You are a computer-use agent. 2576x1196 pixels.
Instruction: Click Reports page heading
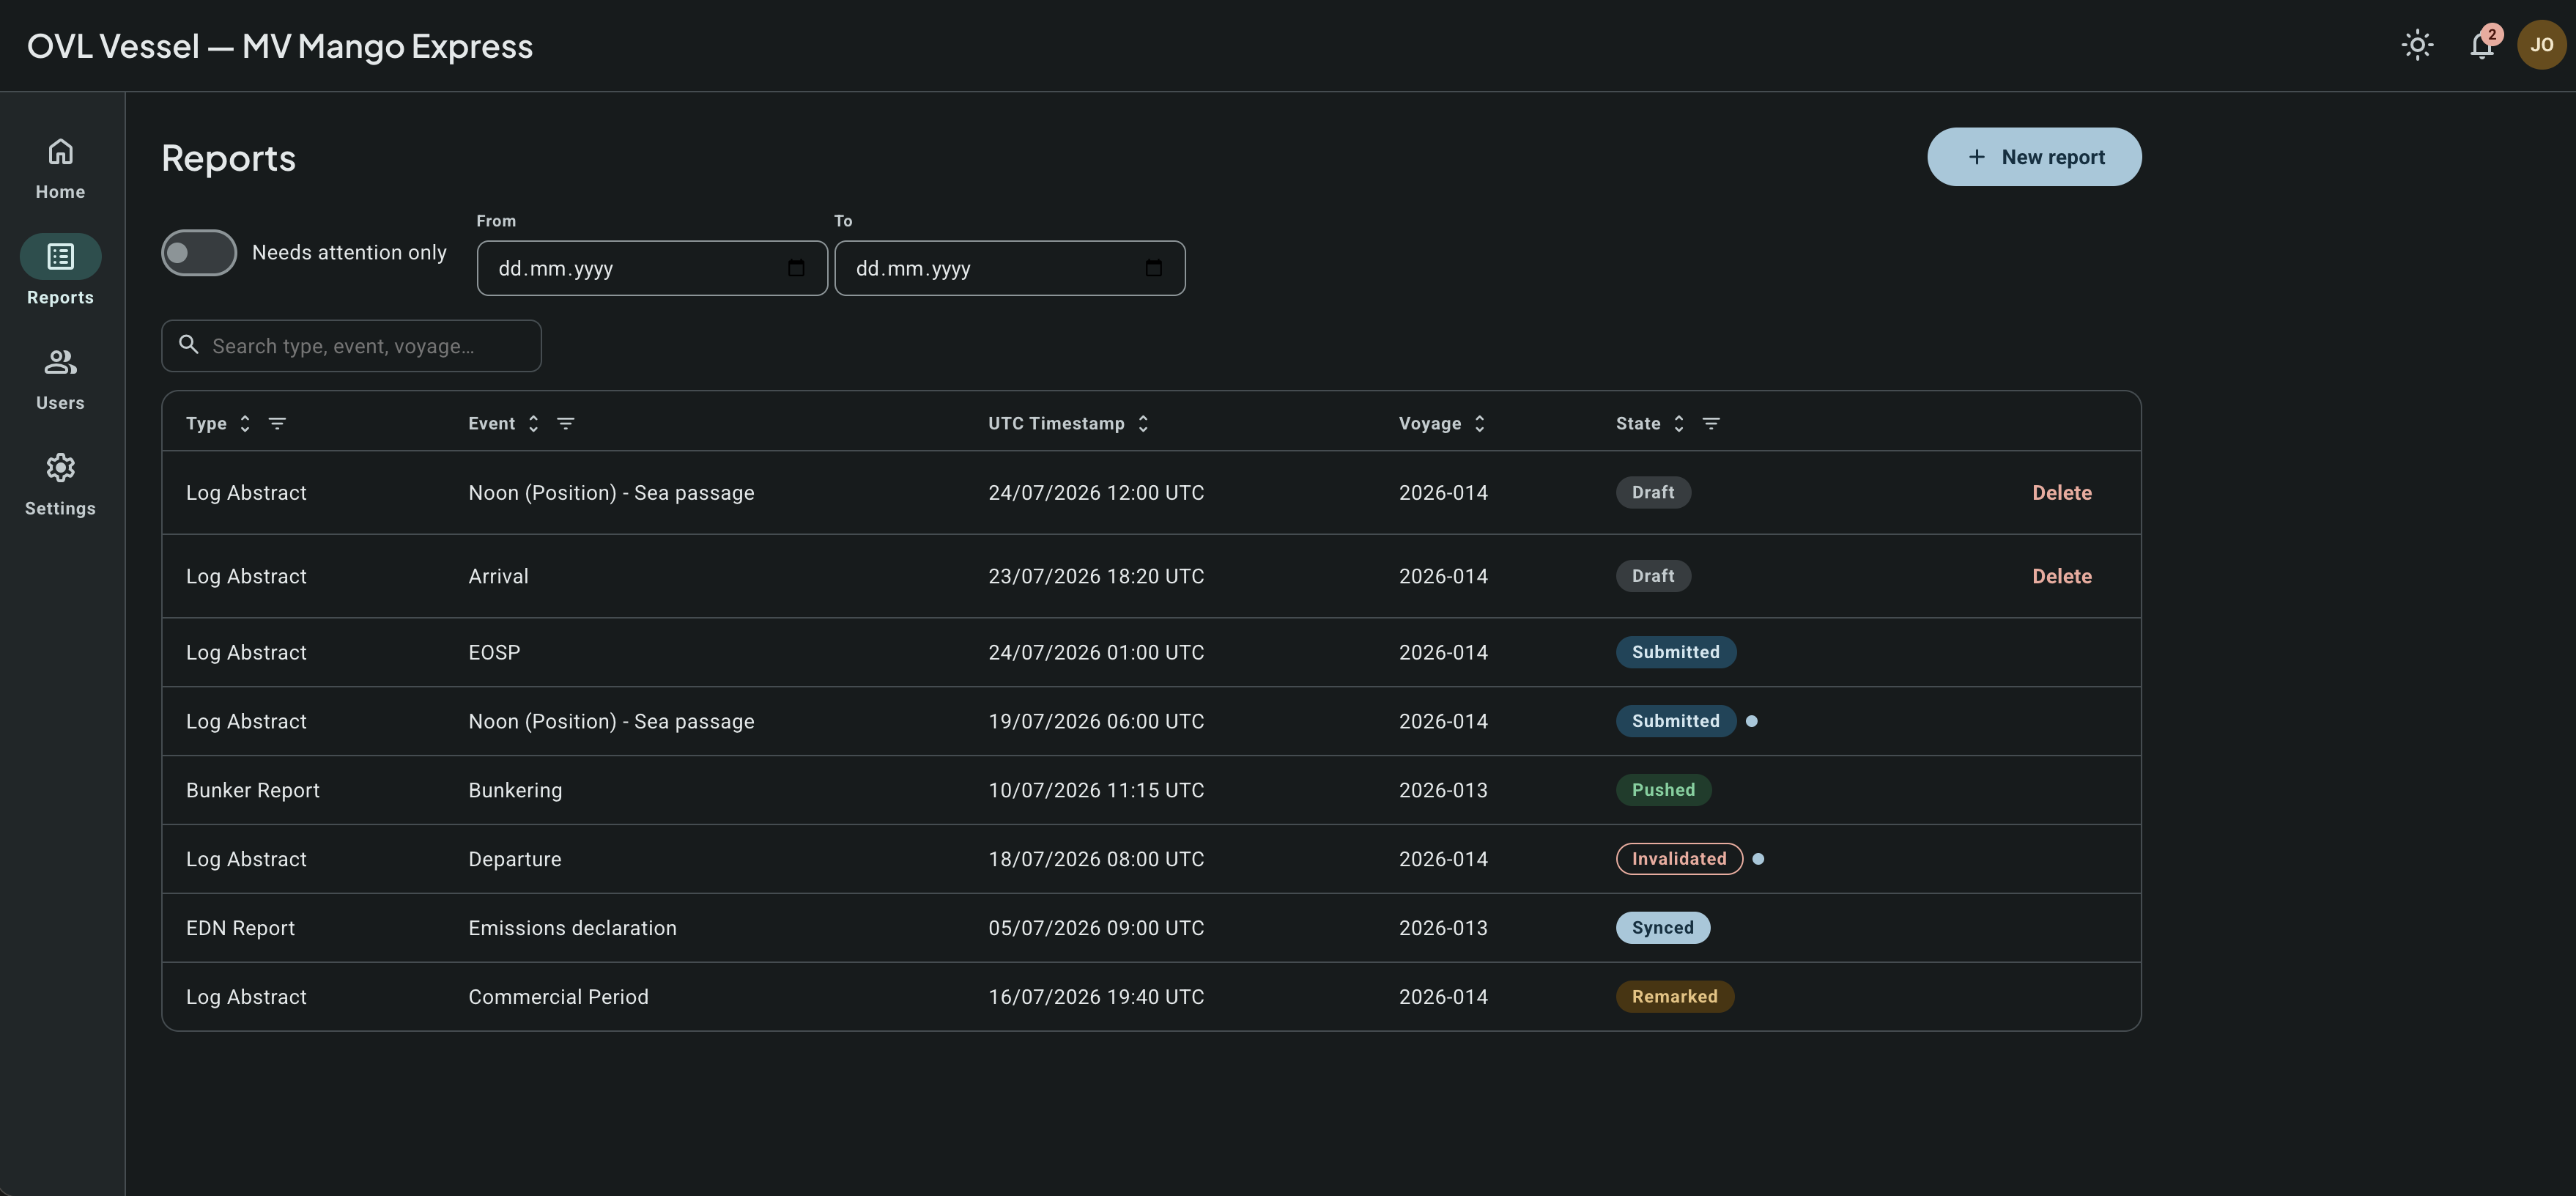click(x=228, y=158)
